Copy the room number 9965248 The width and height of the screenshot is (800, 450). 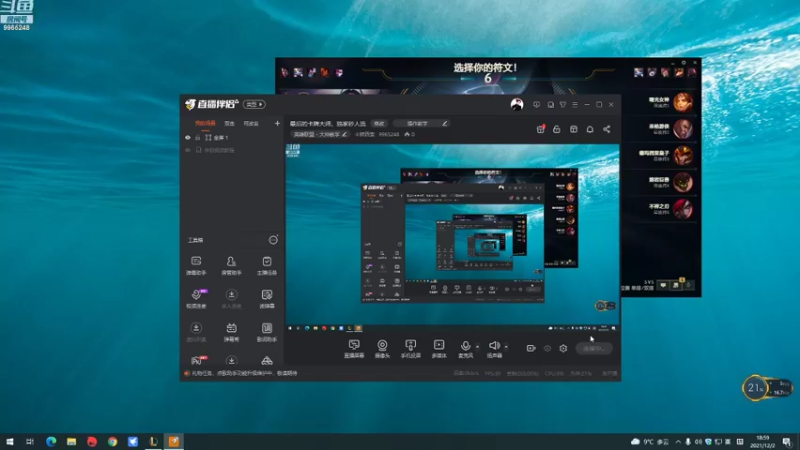(389, 134)
